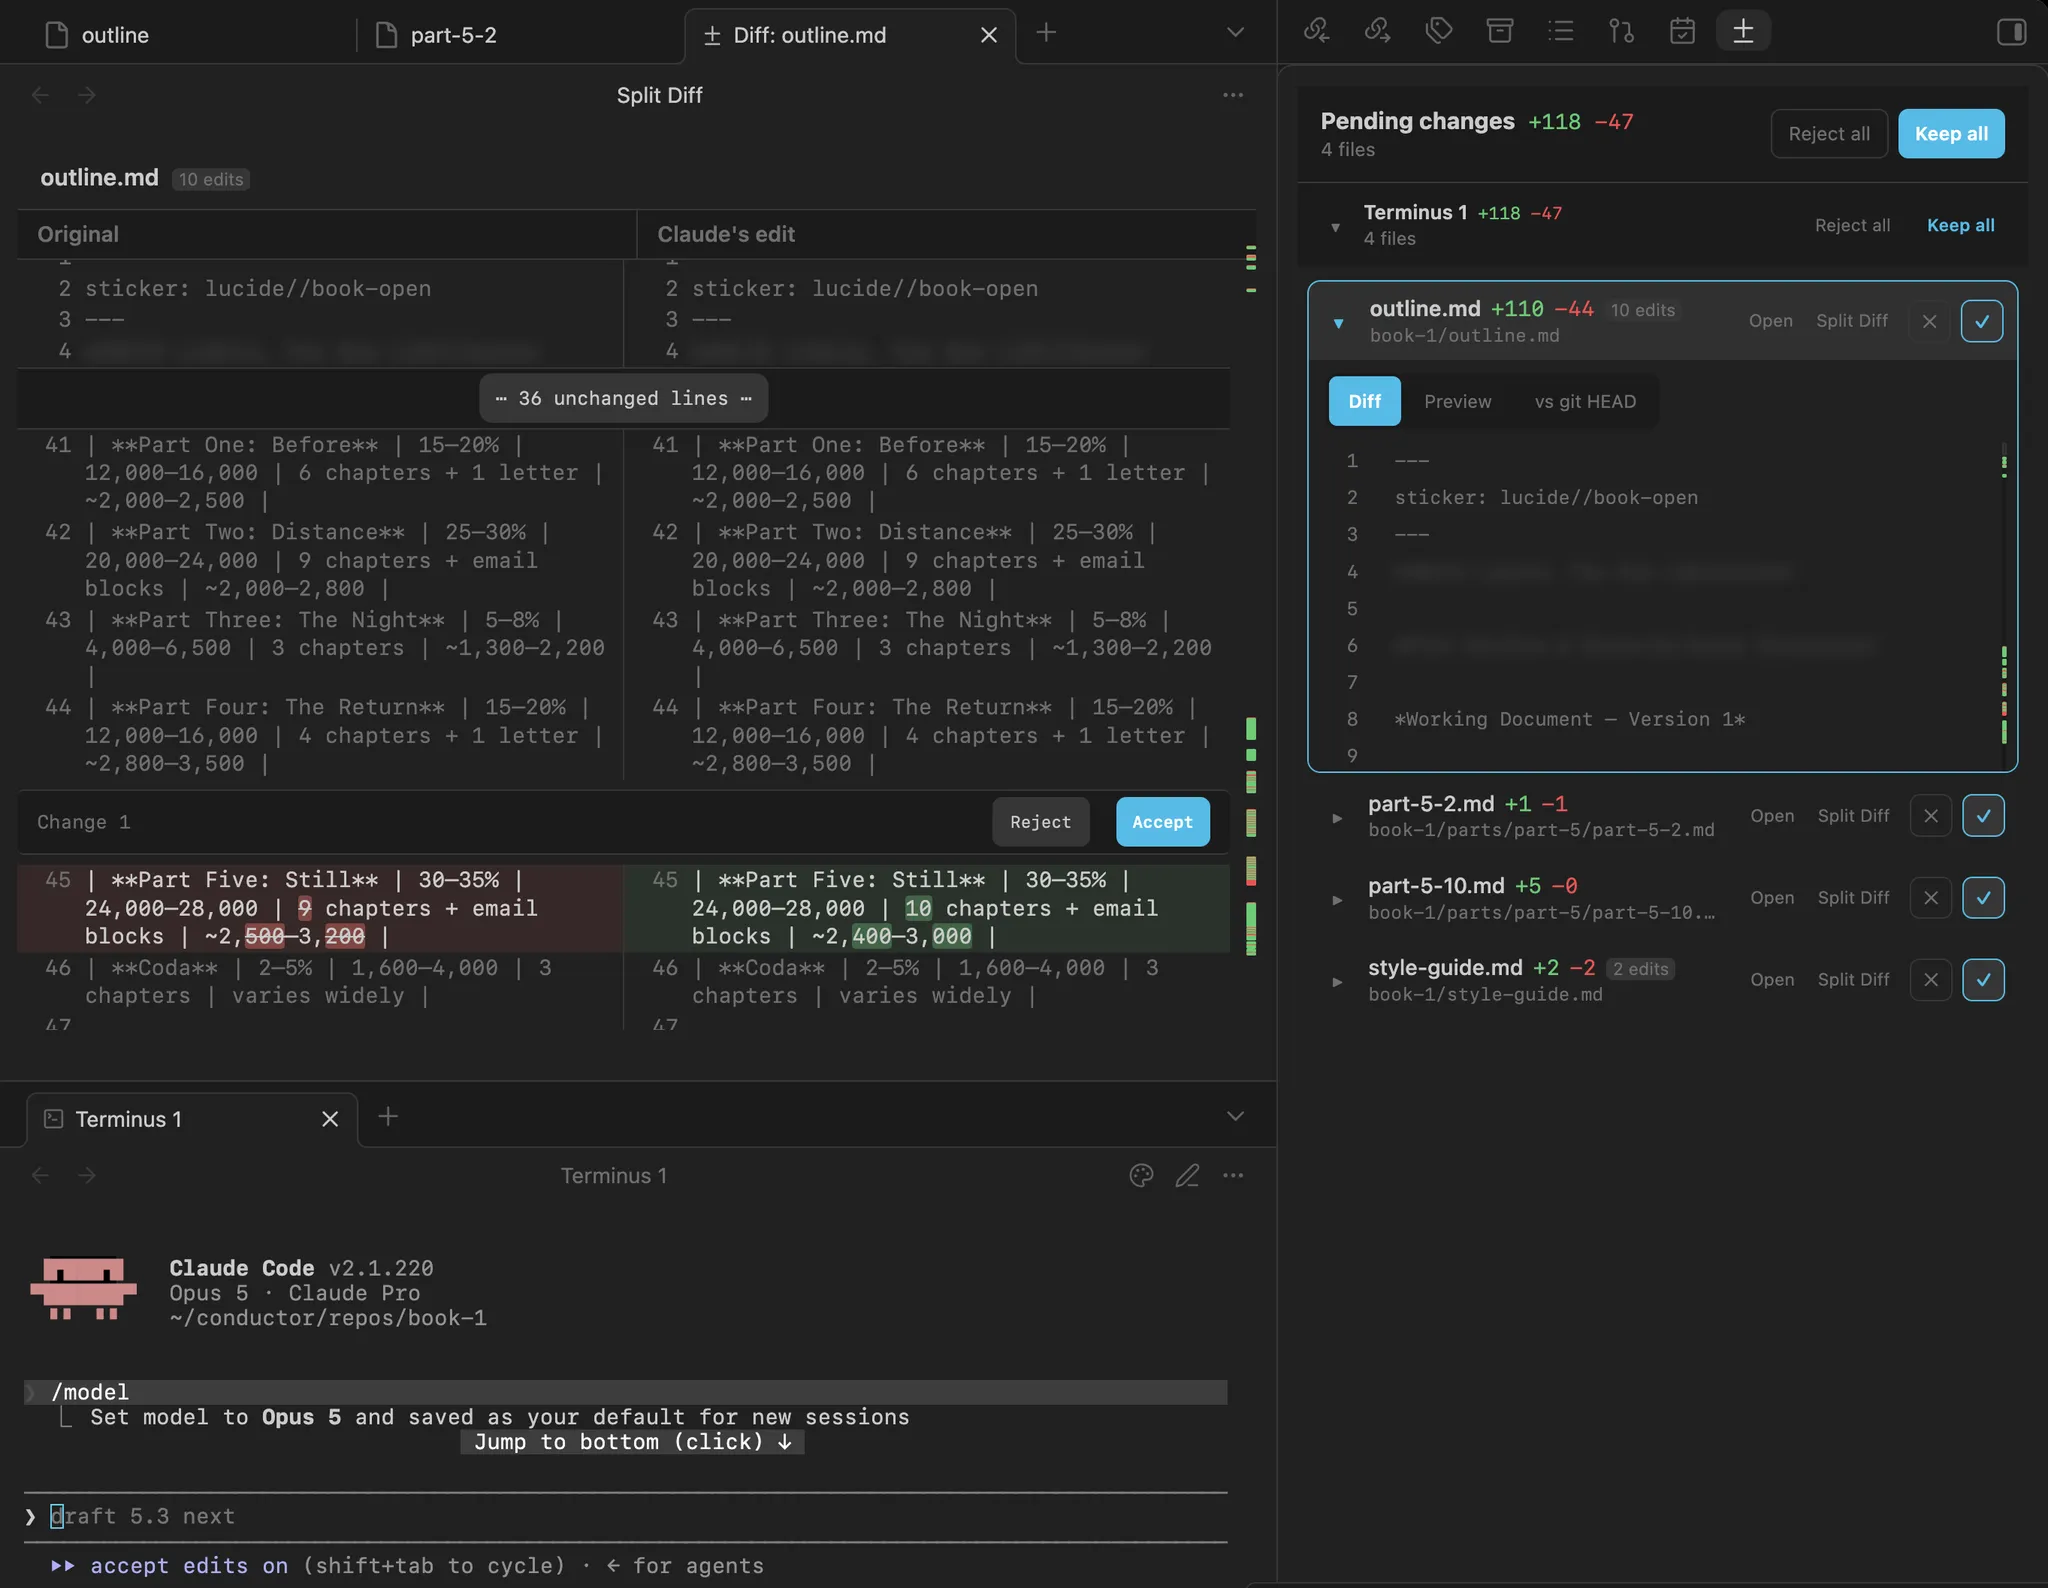Open editor pane tab list chevron

click(1235, 33)
